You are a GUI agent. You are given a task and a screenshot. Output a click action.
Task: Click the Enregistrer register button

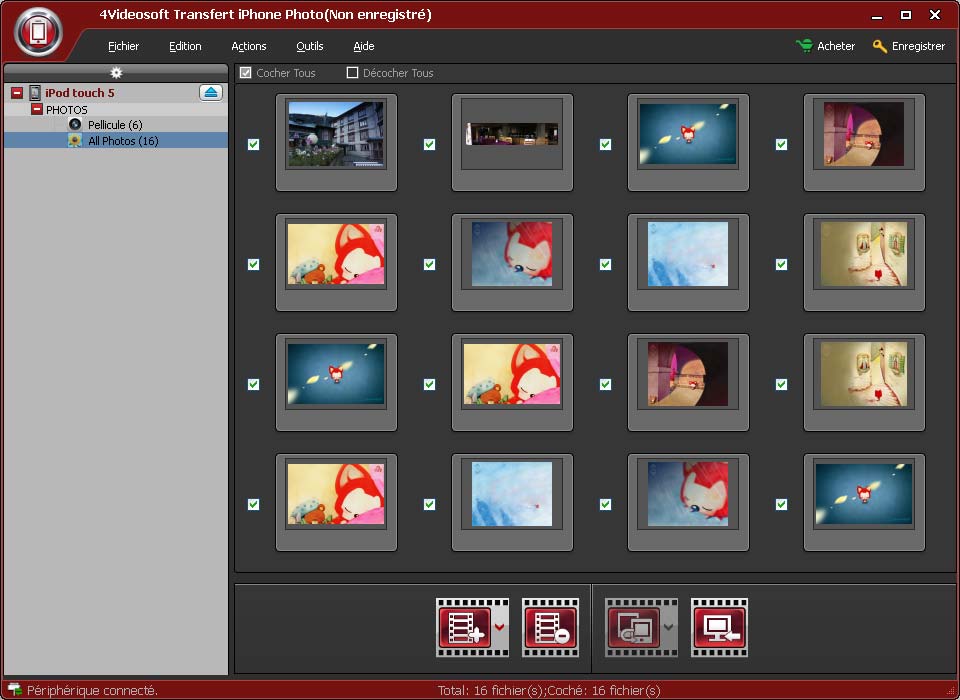click(908, 46)
